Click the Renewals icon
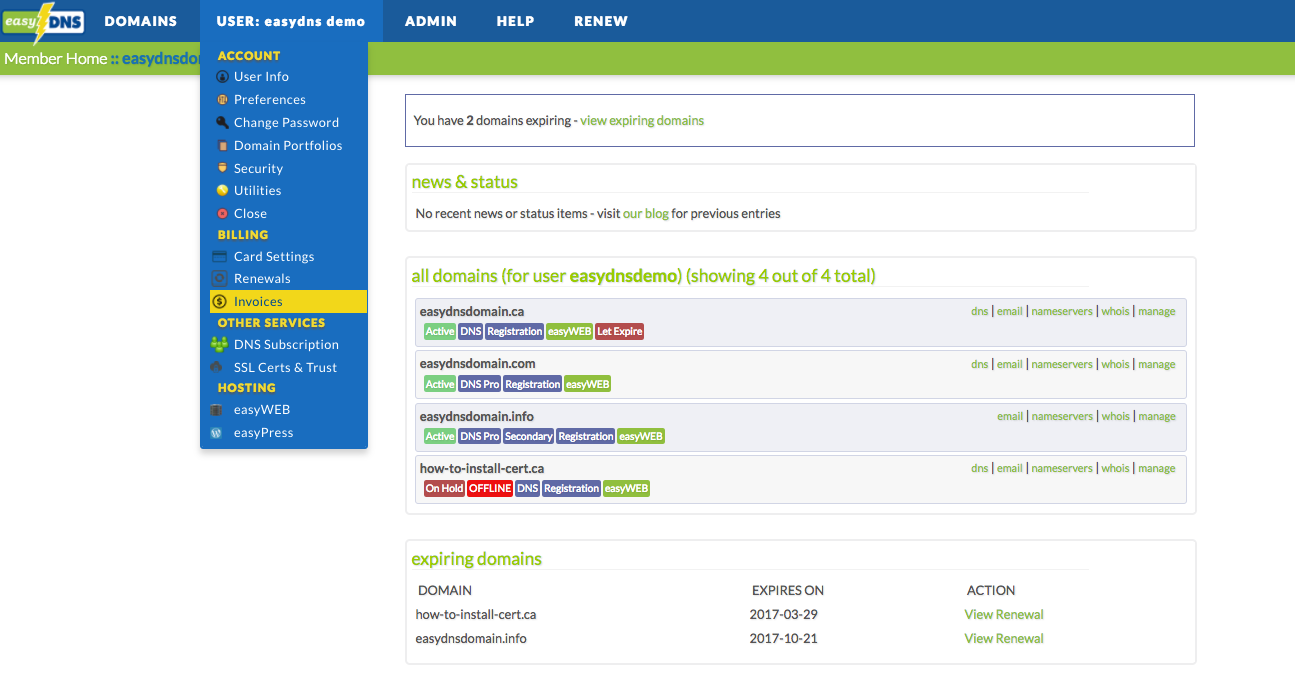Viewport: 1295px width, 691px height. (x=219, y=279)
